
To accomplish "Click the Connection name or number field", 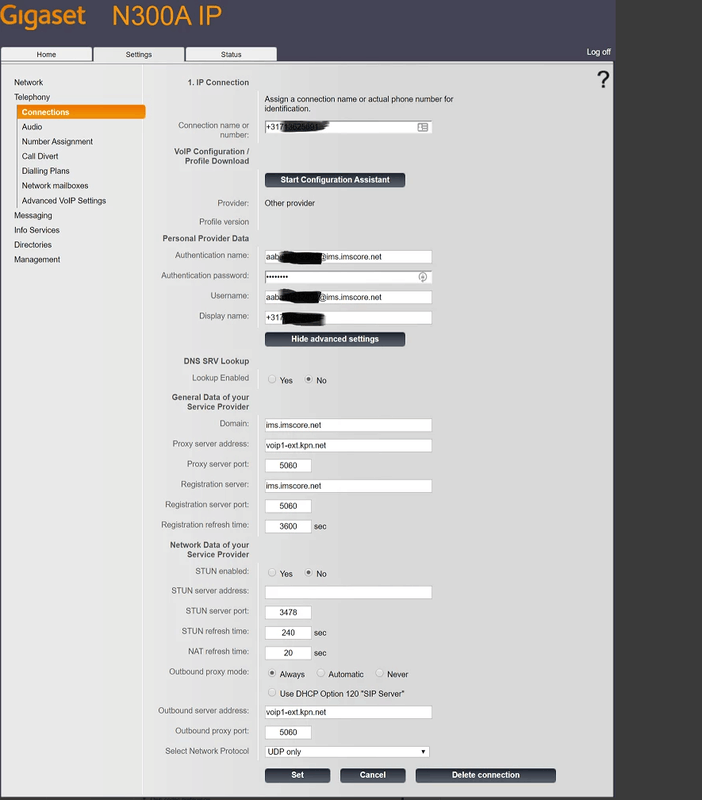I will [x=348, y=127].
